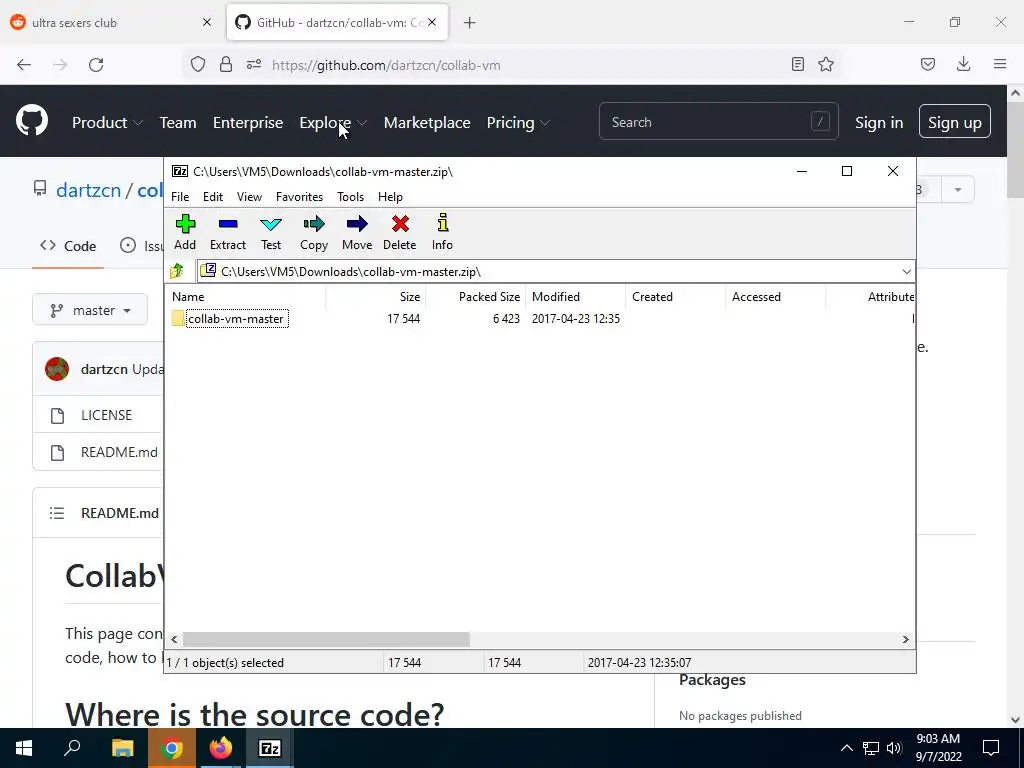Viewport: 1024px width, 768px height.
Task: Save page to Pocket
Action: (x=928, y=64)
